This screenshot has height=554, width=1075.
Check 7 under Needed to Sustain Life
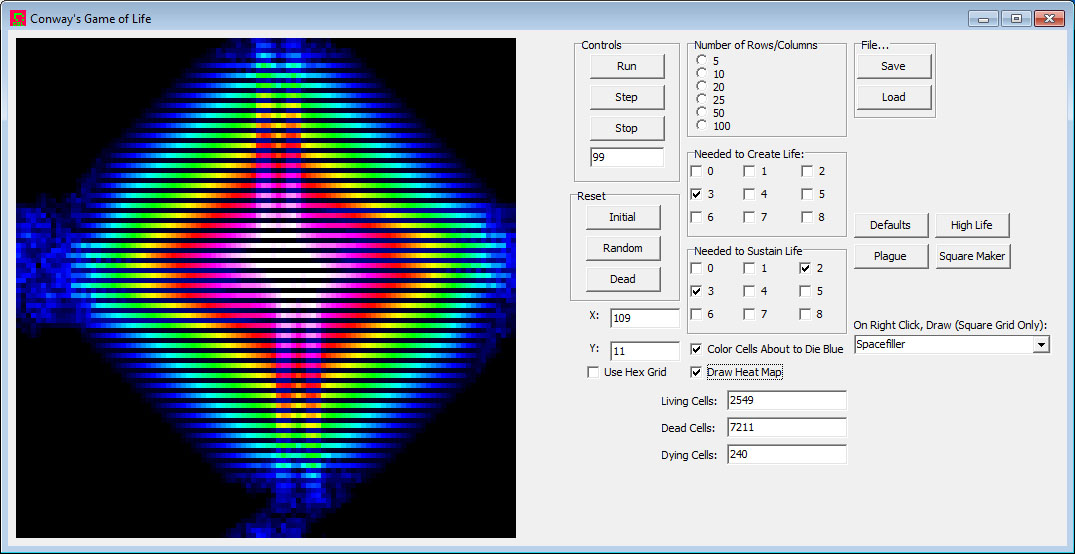749,314
